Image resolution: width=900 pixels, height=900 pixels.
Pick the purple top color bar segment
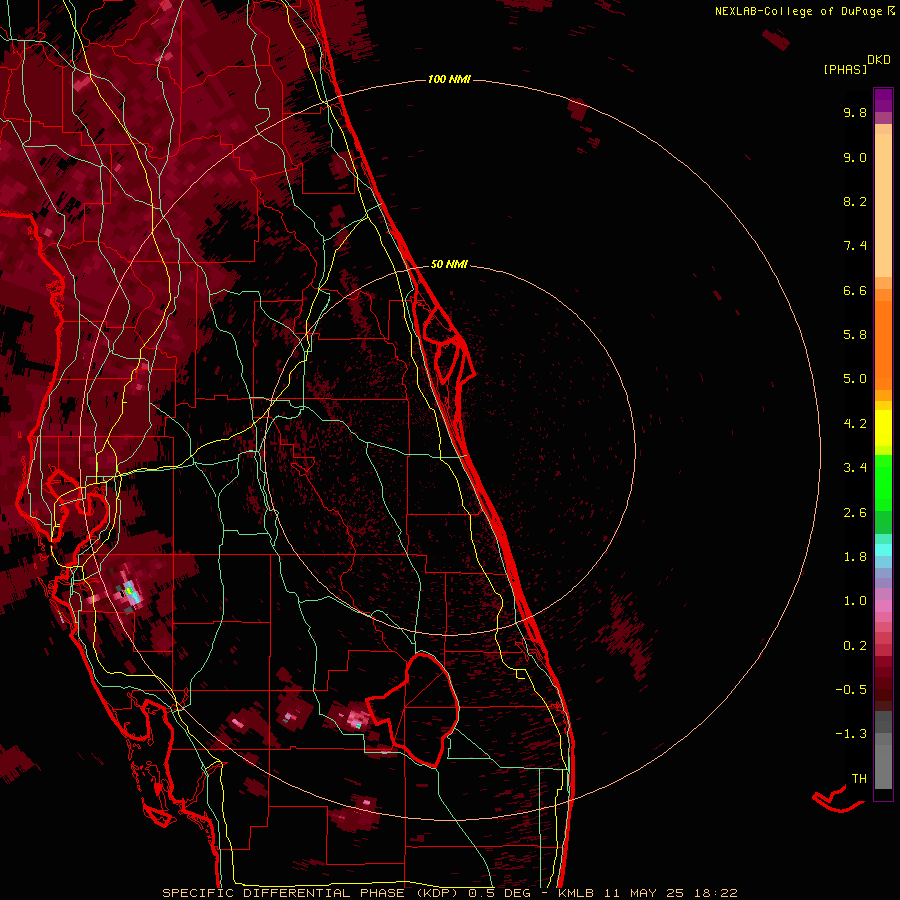(883, 100)
